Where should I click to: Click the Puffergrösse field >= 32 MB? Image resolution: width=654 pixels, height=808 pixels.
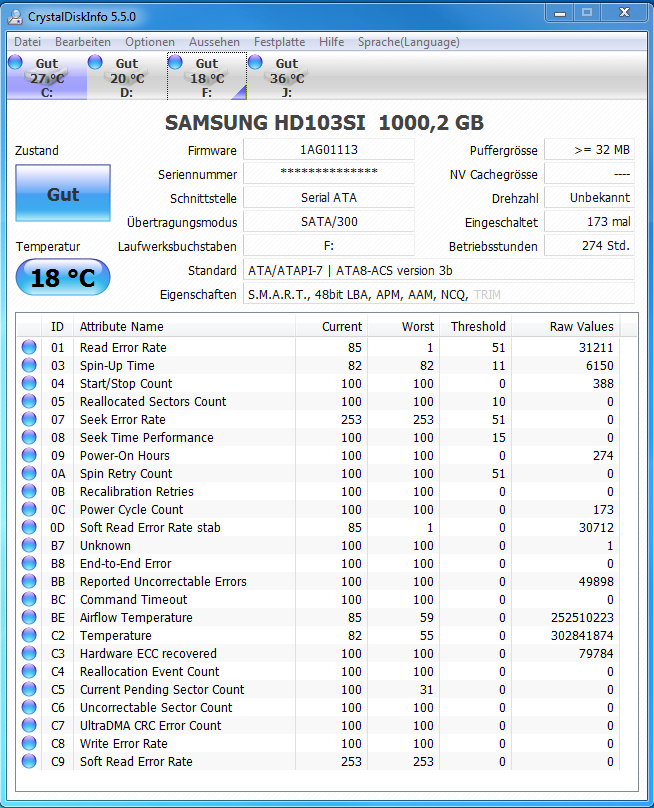[x=590, y=149]
